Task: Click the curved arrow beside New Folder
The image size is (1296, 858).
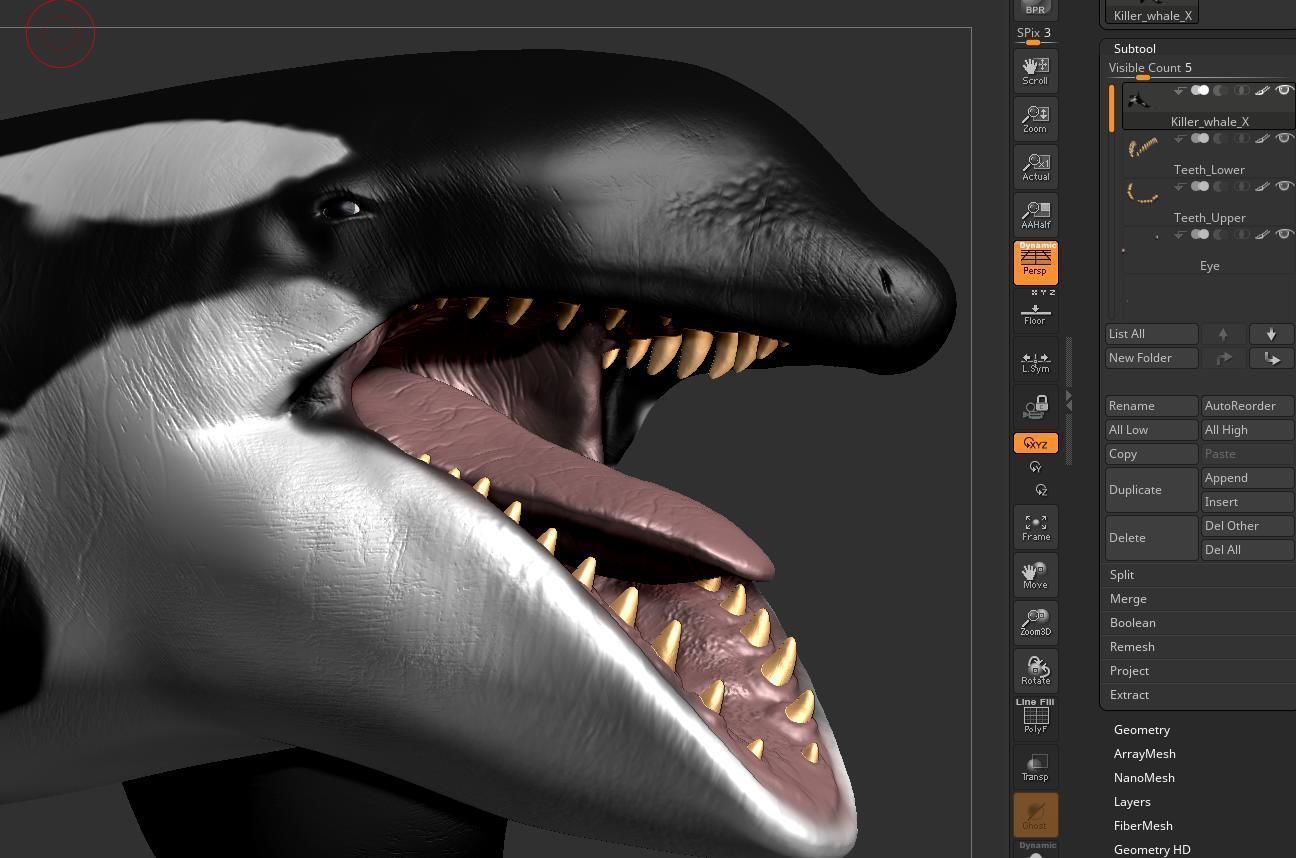Action: click(x=1223, y=358)
